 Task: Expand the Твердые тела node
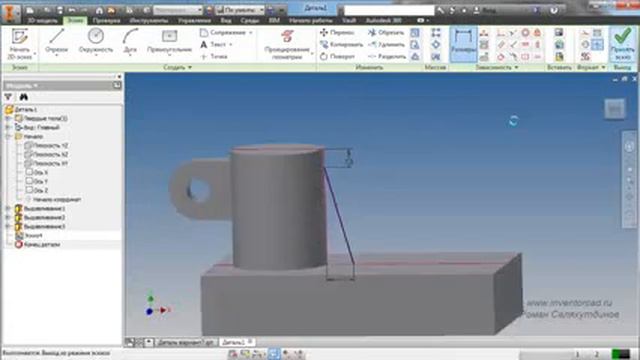pos(8,118)
